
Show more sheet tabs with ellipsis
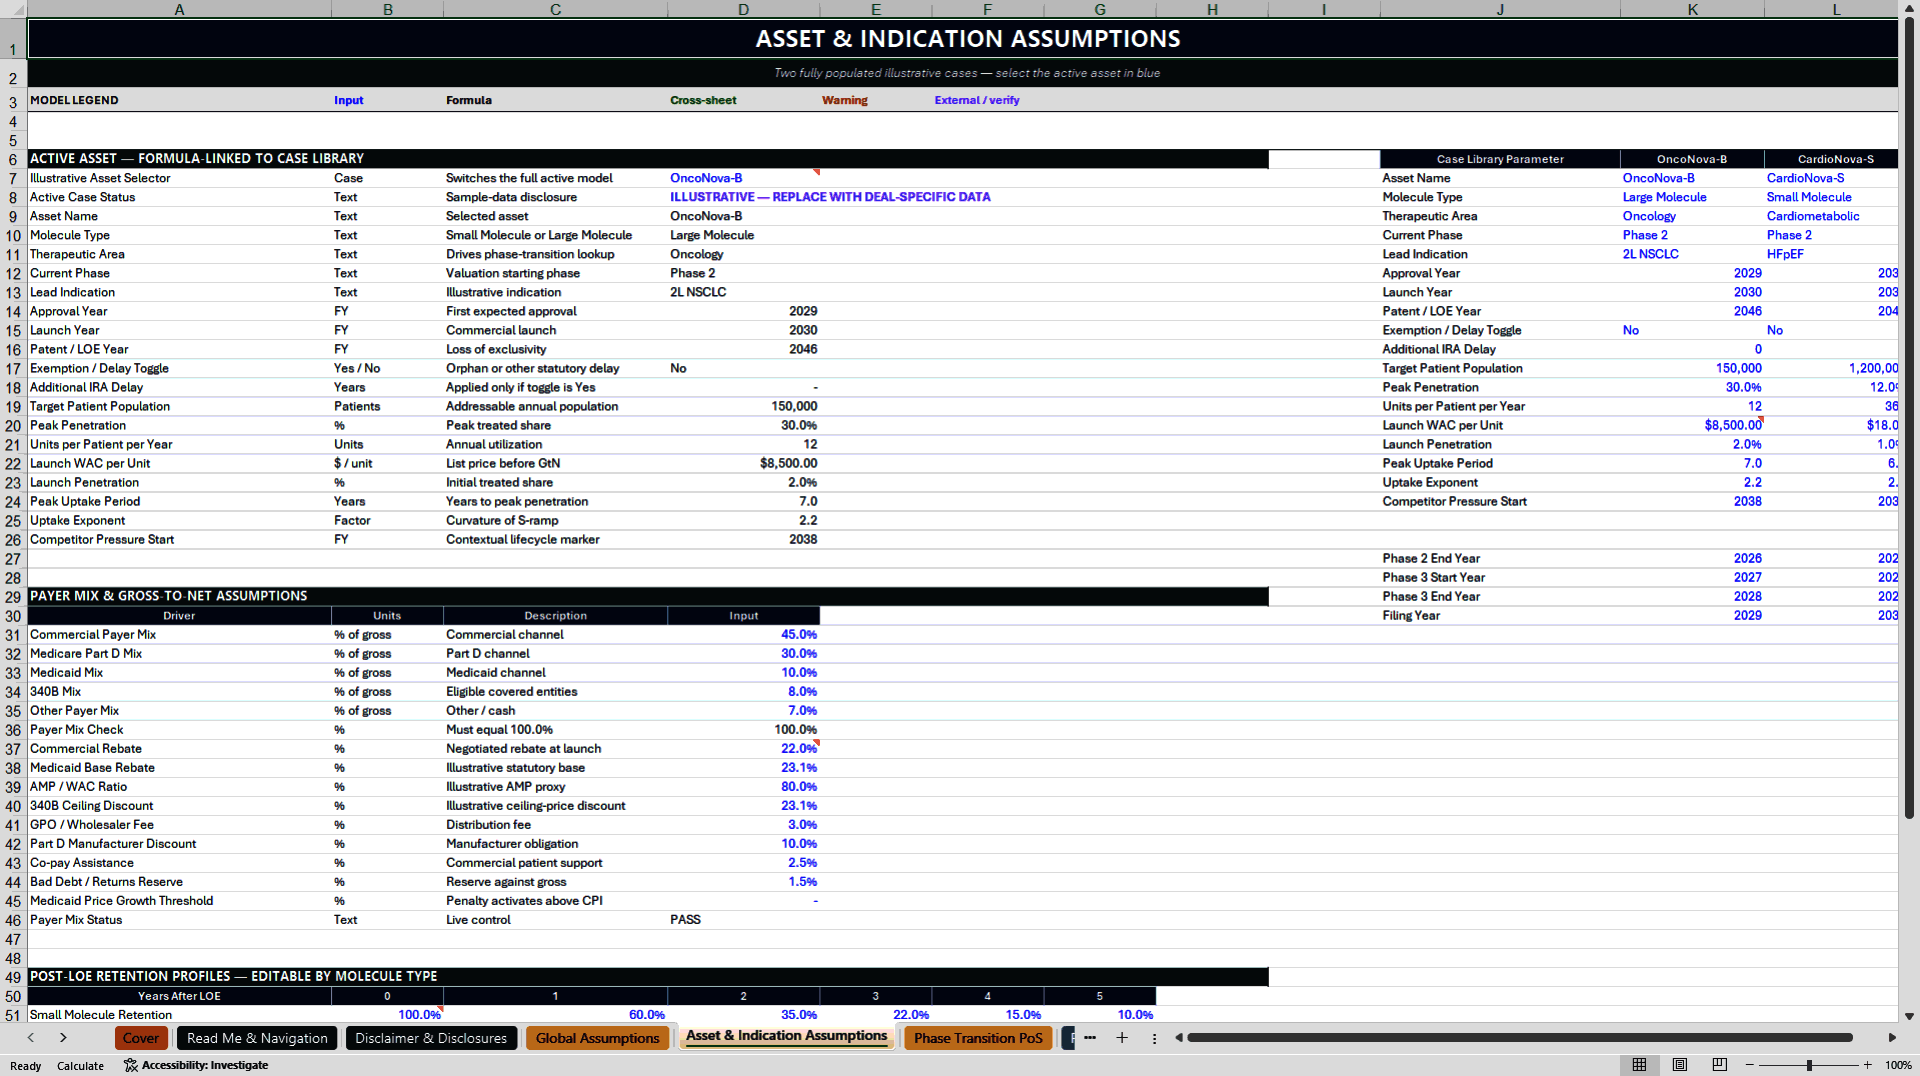[1090, 1038]
